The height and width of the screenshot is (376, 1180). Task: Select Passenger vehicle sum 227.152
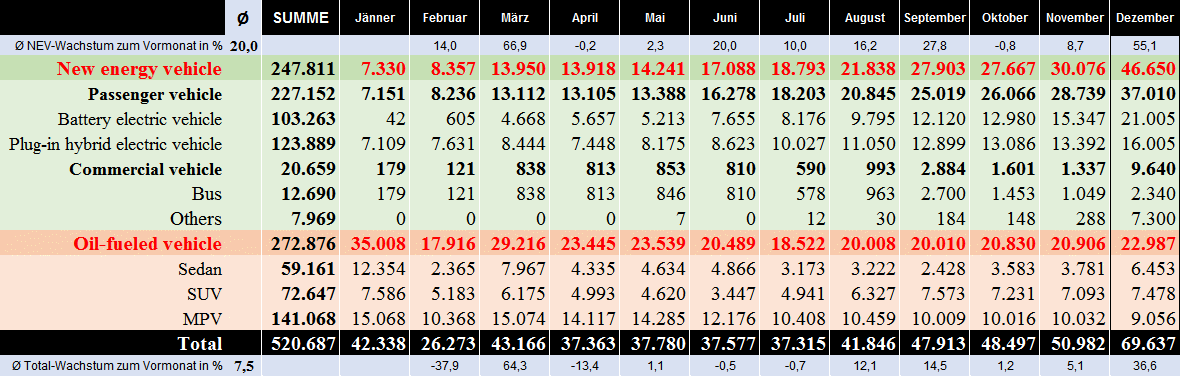click(x=303, y=95)
